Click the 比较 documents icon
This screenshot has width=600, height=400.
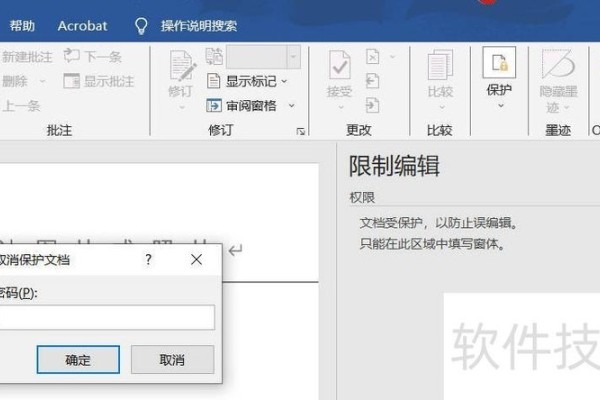coord(440,64)
